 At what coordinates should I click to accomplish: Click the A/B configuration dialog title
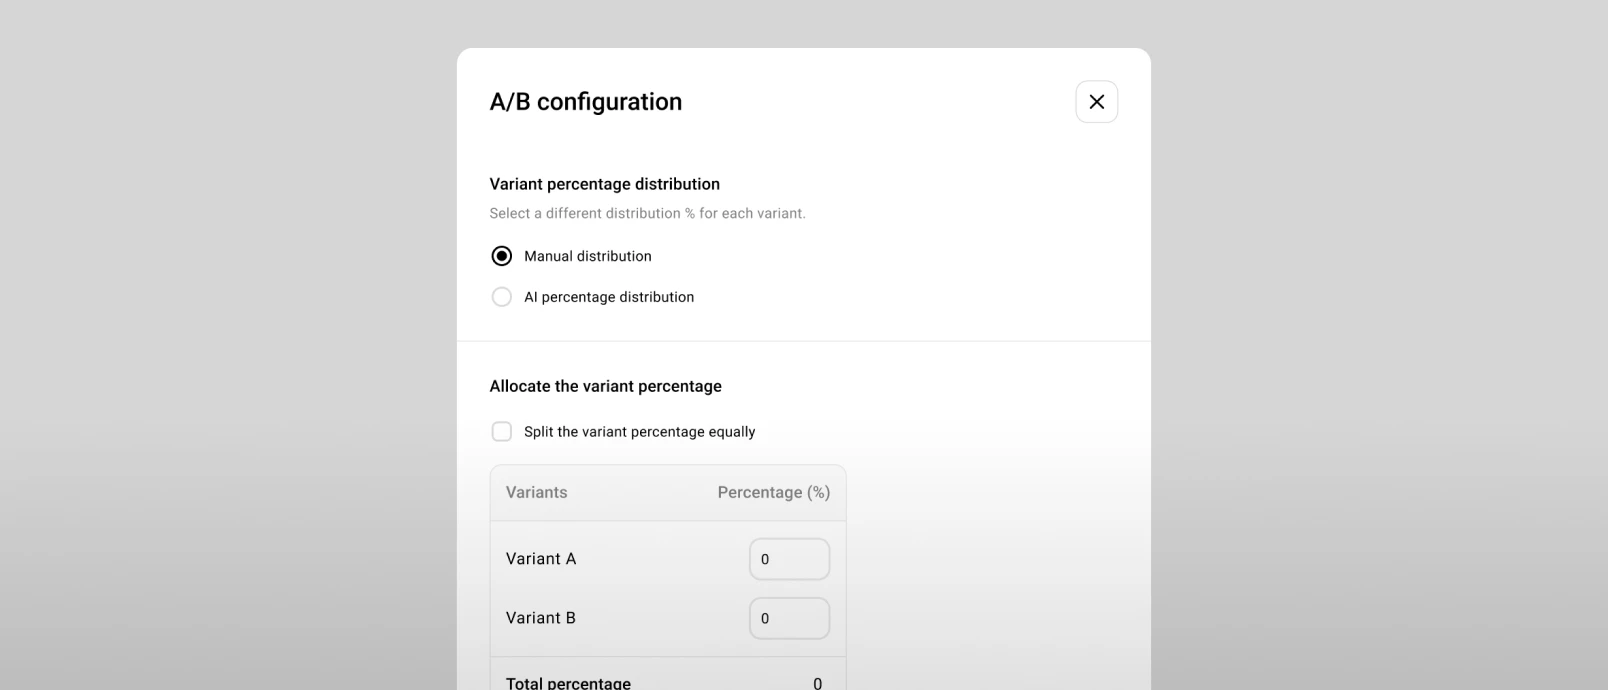pyautogui.click(x=586, y=102)
